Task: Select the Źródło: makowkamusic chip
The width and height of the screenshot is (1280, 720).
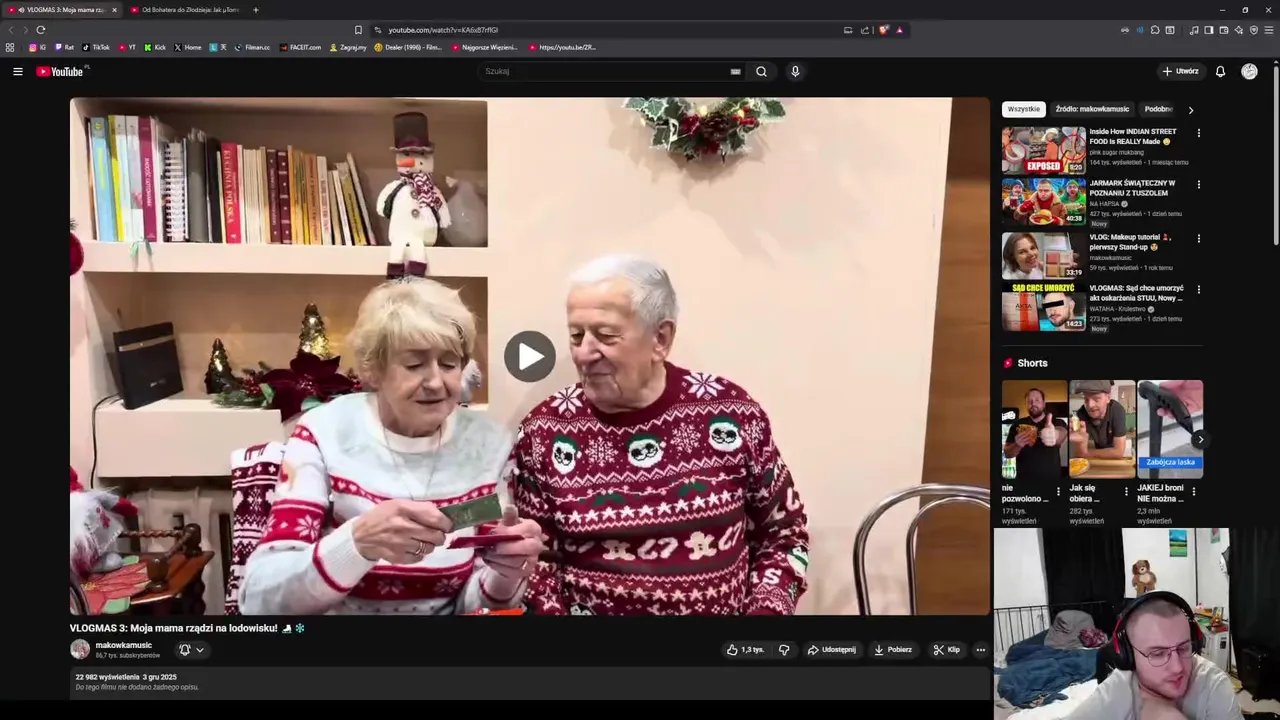Action: point(1092,109)
